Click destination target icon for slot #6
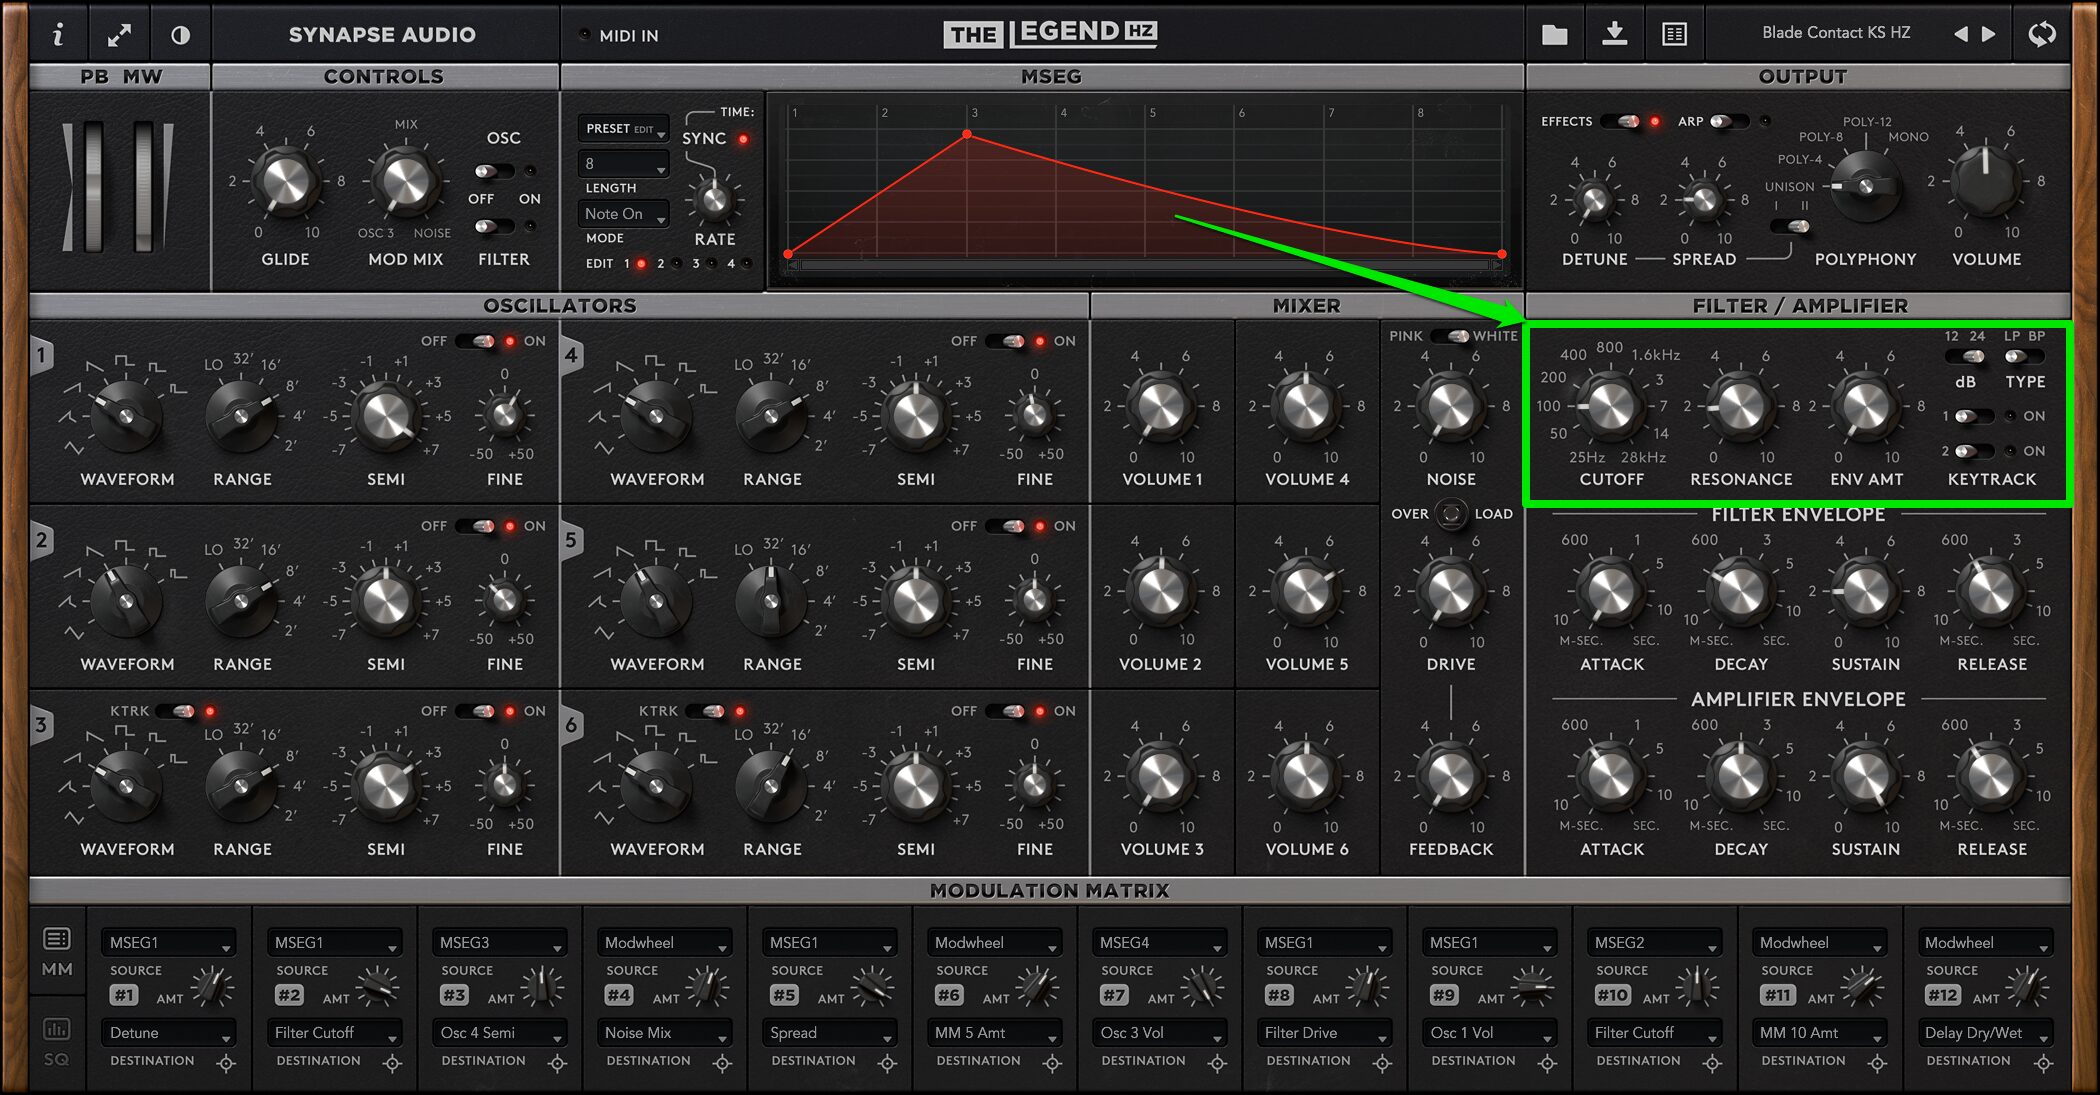Viewport: 2100px width, 1095px height. click(x=1052, y=1063)
